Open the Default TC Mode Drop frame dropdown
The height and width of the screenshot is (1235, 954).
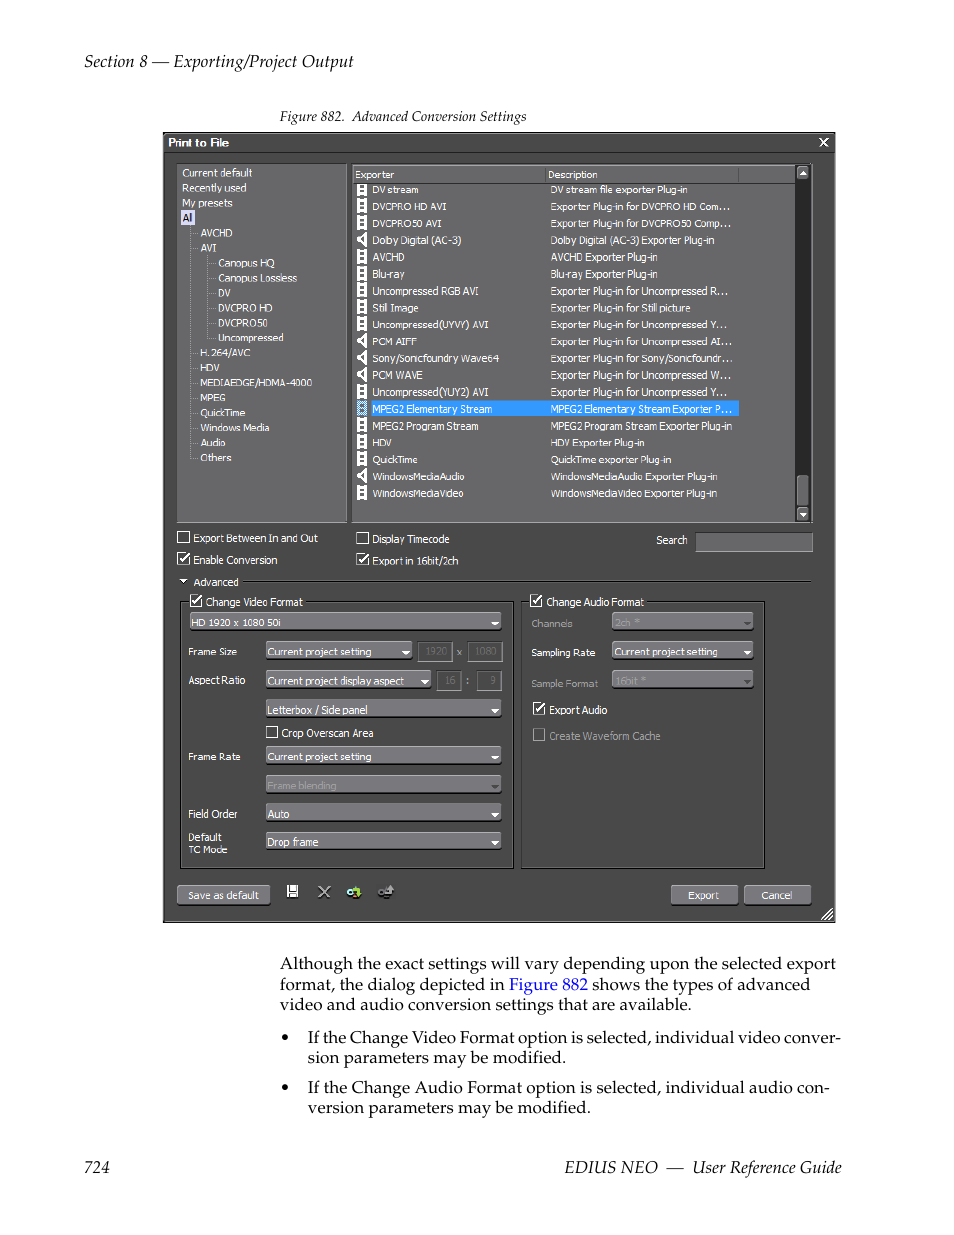pyautogui.click(x=383, y=841)
